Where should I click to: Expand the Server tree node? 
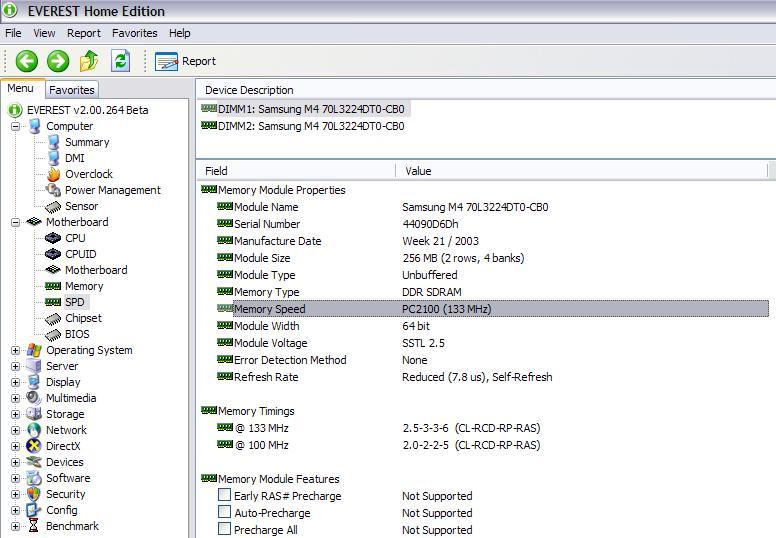[x=15, y=366]
